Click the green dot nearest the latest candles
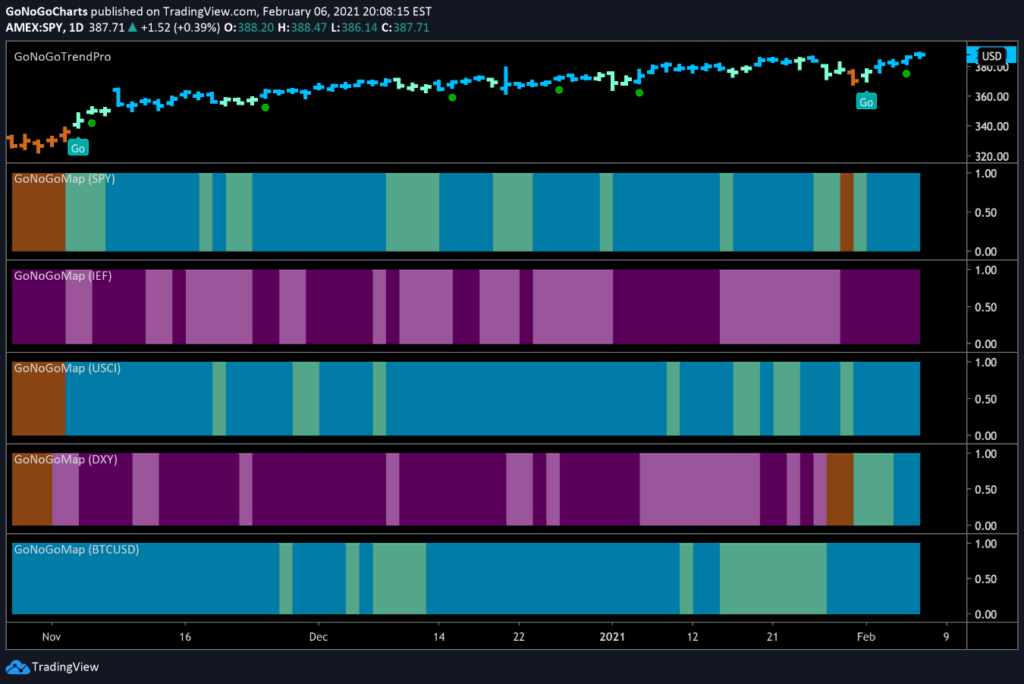1024x684 pixels. pyautogui.click(x=906, y=74)
